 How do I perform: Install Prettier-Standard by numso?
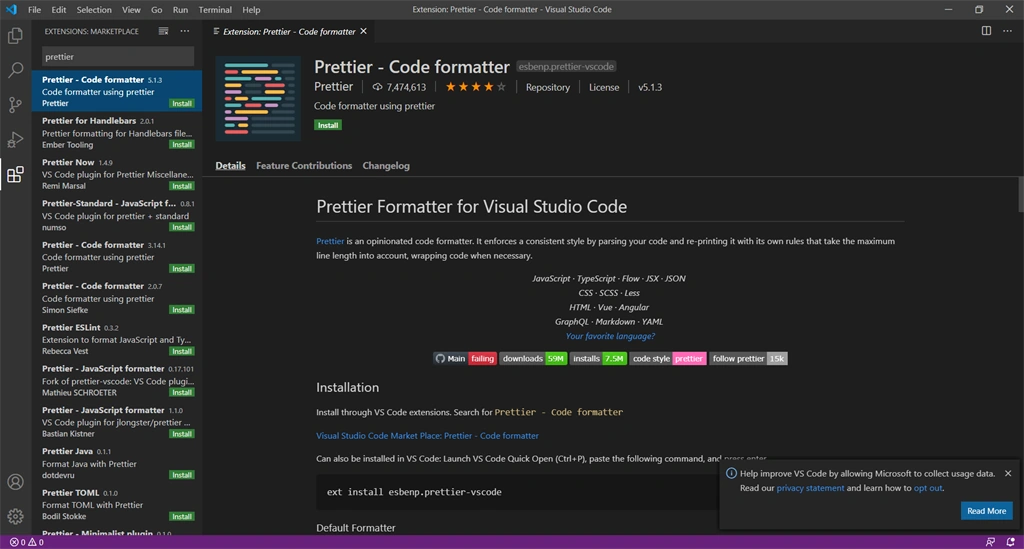[182, 227]
